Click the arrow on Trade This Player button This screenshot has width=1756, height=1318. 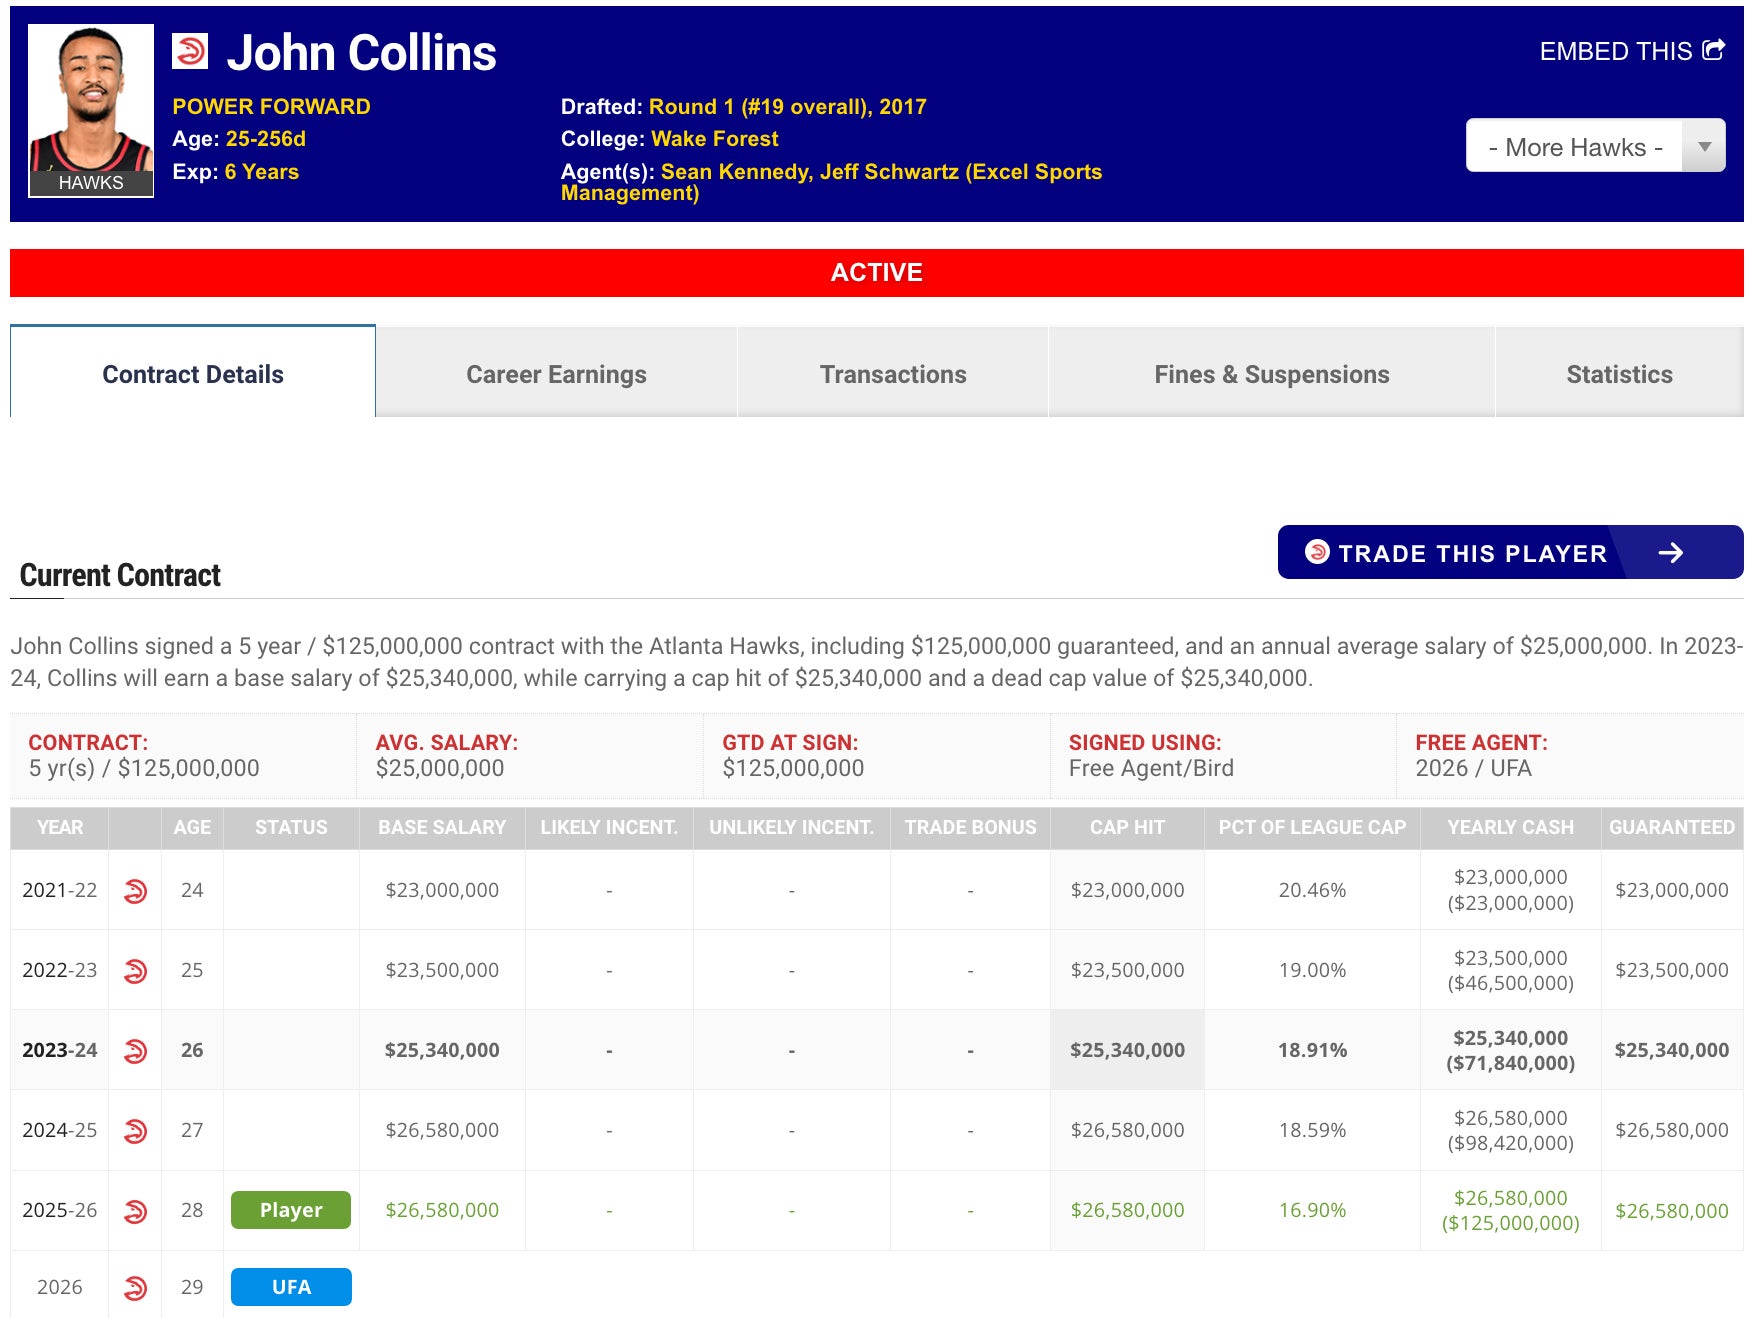coord(1671,552)
